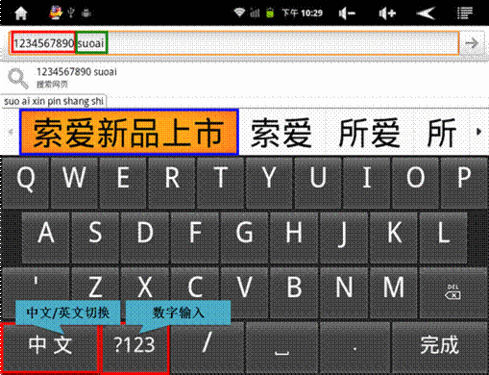Tap the K key
Screen dimensions: 489x375
393,238
